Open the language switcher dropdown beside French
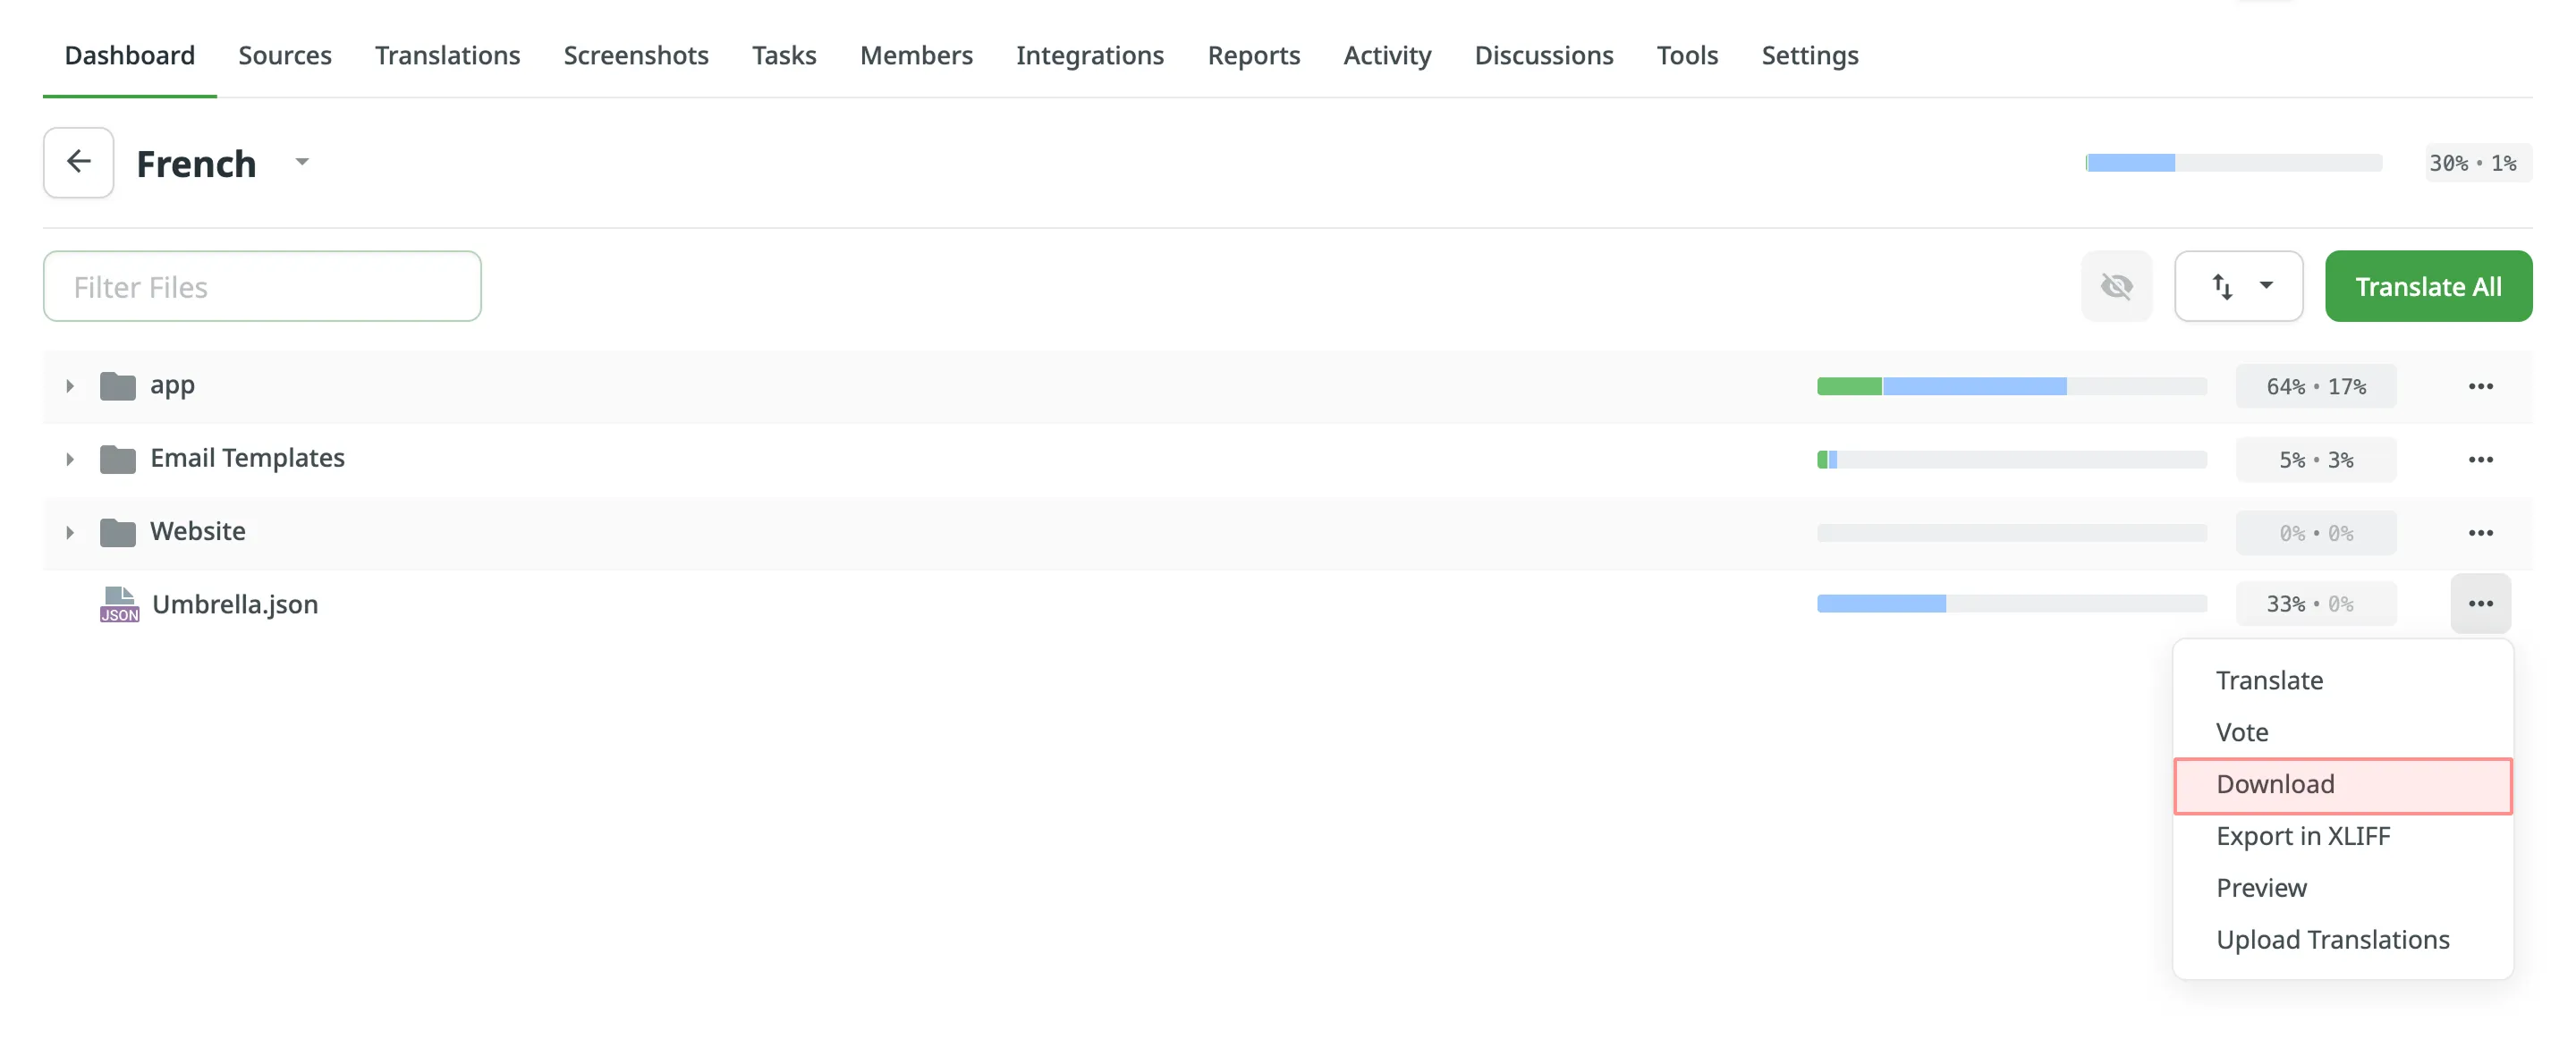Viewport: 2576px width, 1039px height. coord(302,162)
